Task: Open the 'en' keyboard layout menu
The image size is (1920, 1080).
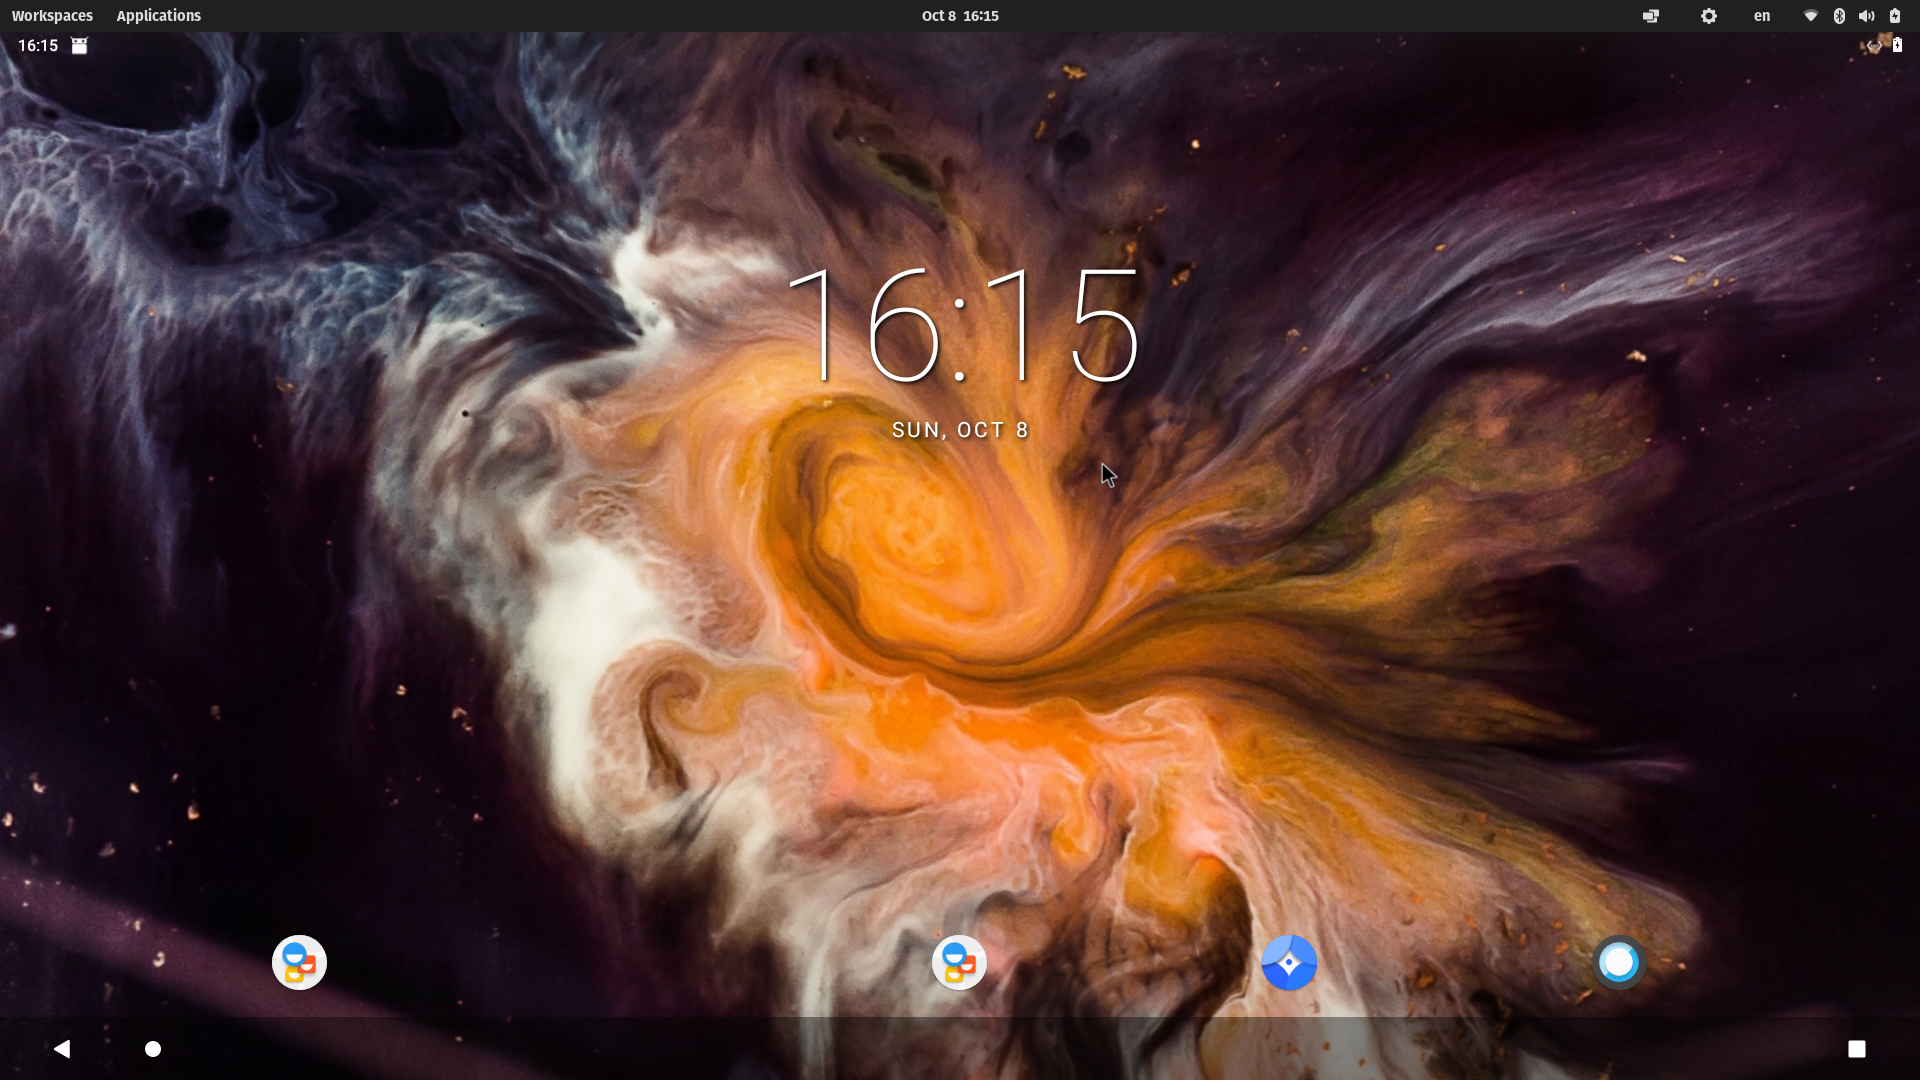Action: tap(1762, 16)
